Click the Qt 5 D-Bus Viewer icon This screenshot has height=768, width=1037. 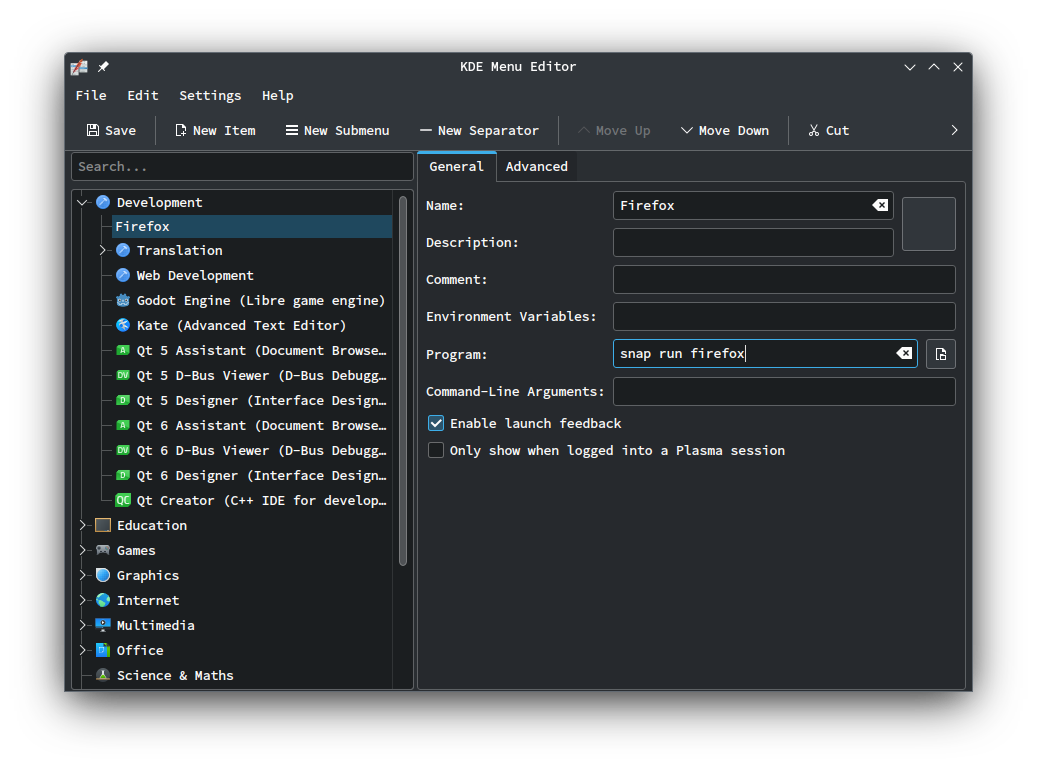click(123, 375)
